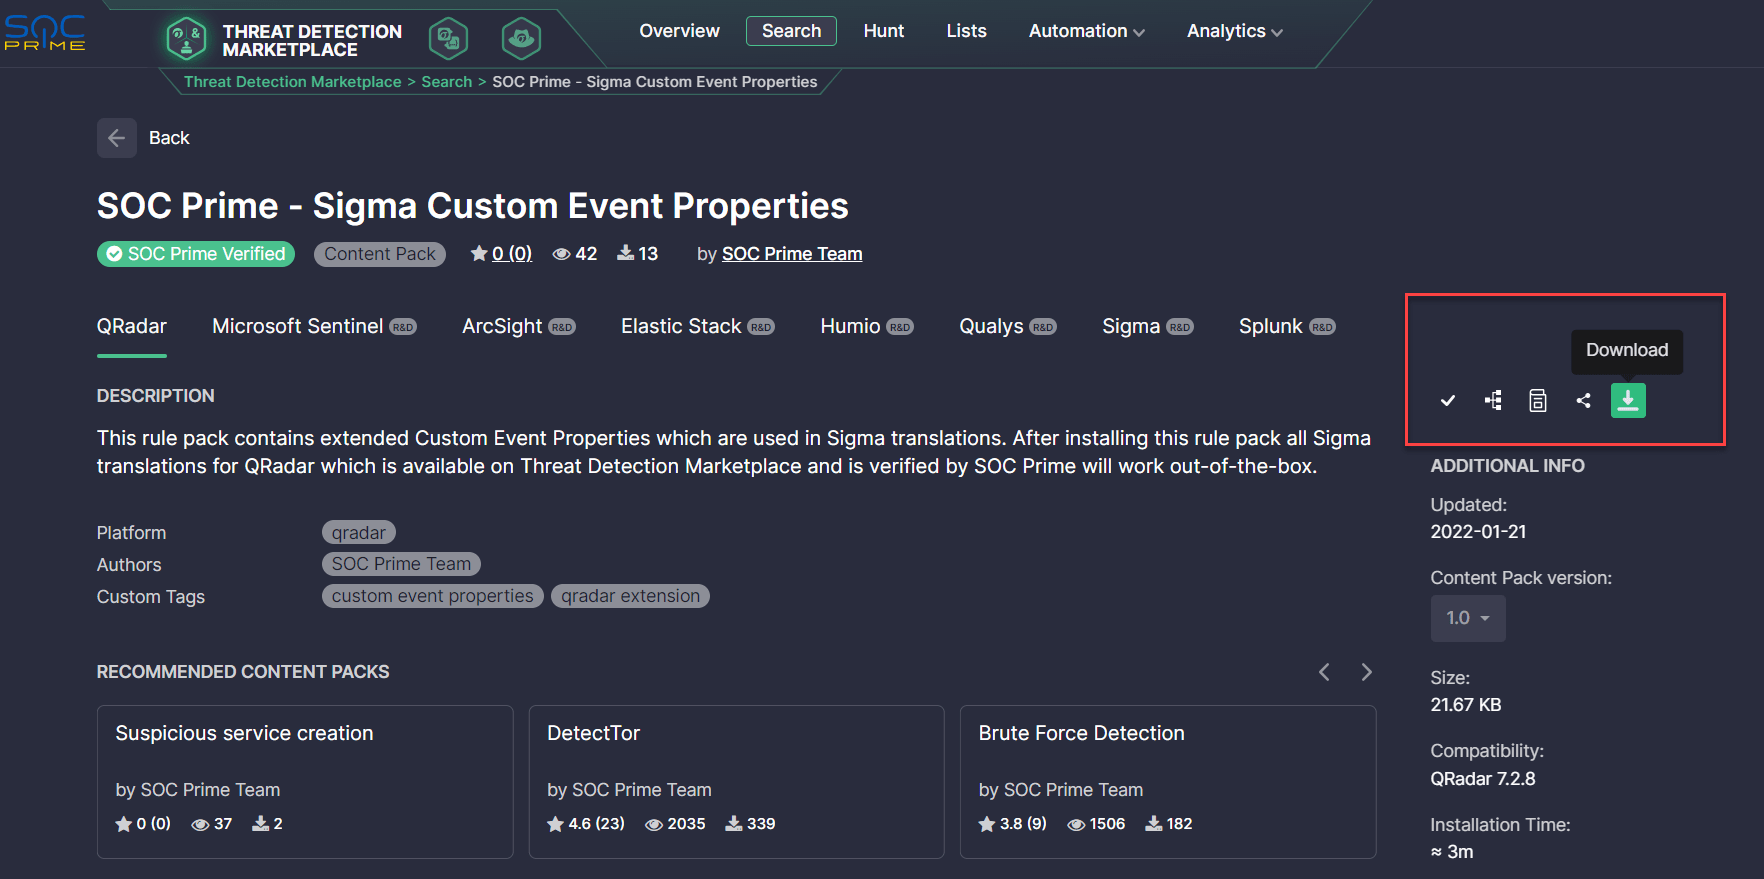Open the SOC Prime Team author link
Screen dimensions: 1764x879
point(791,254)
